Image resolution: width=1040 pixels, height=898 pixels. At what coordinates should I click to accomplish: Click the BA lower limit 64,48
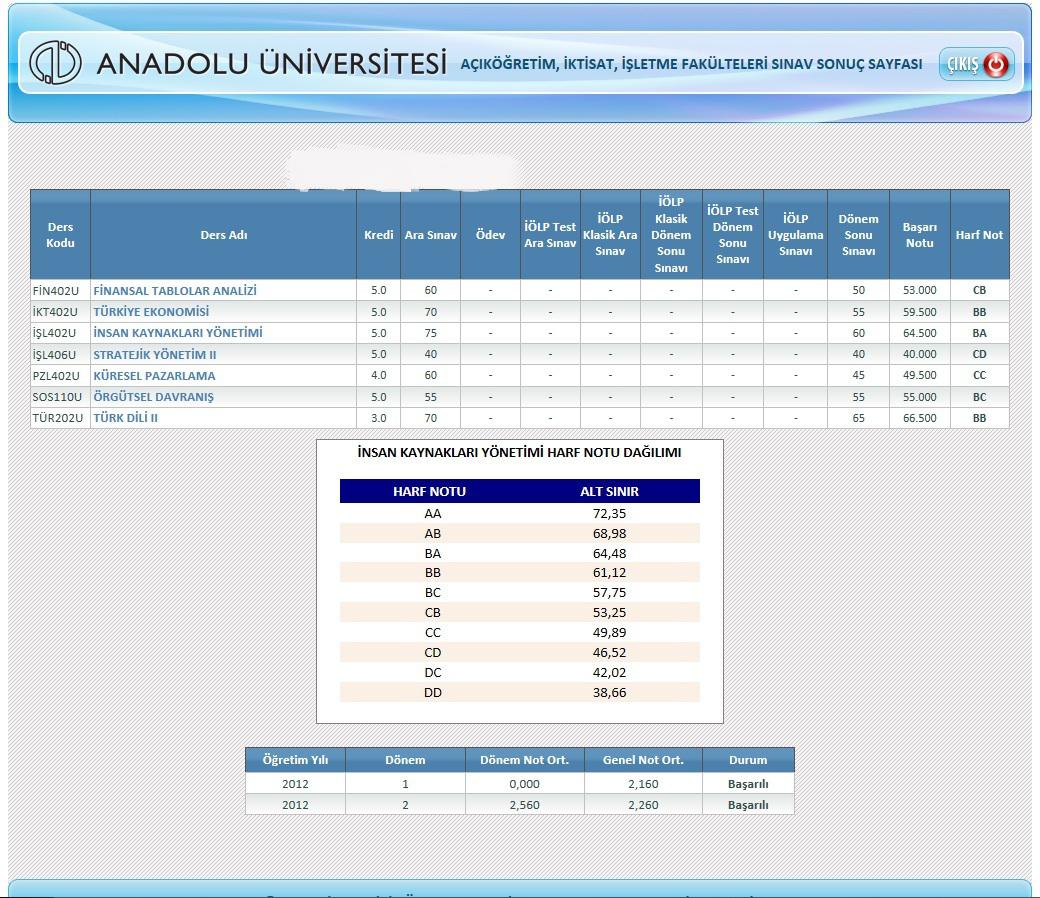[610, 553]
